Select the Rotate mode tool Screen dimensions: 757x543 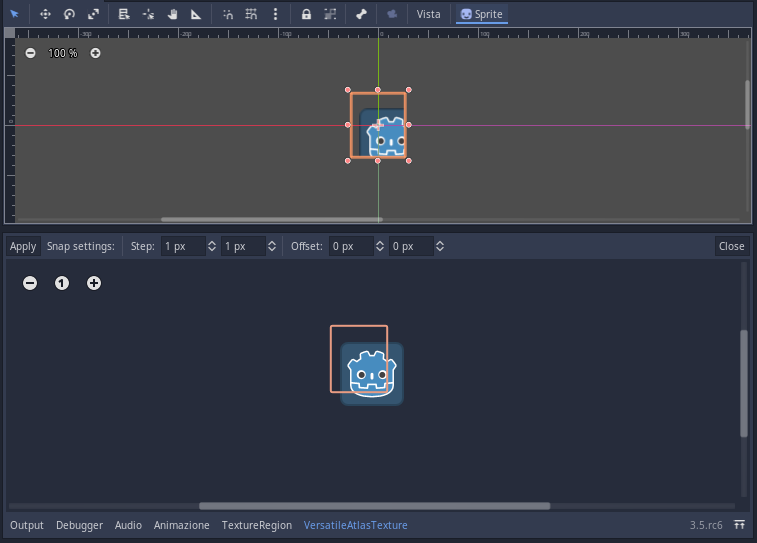tap(69, 14)
